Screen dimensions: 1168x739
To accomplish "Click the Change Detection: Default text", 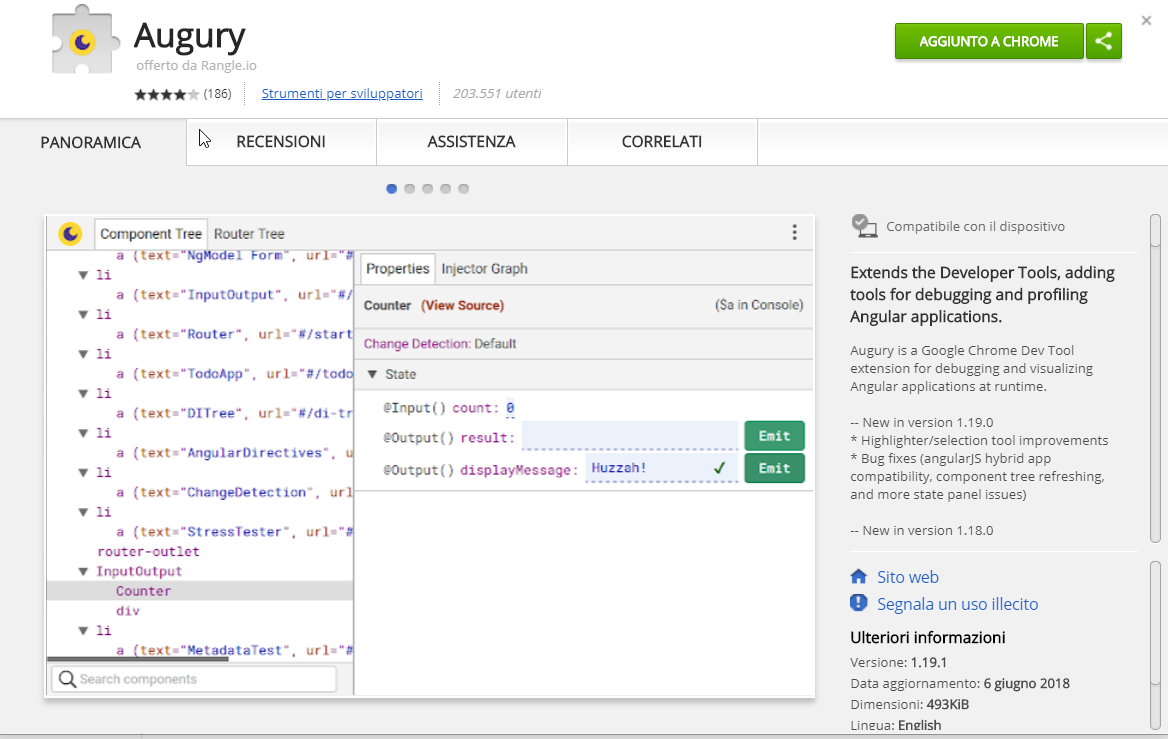I will point(439,343).
